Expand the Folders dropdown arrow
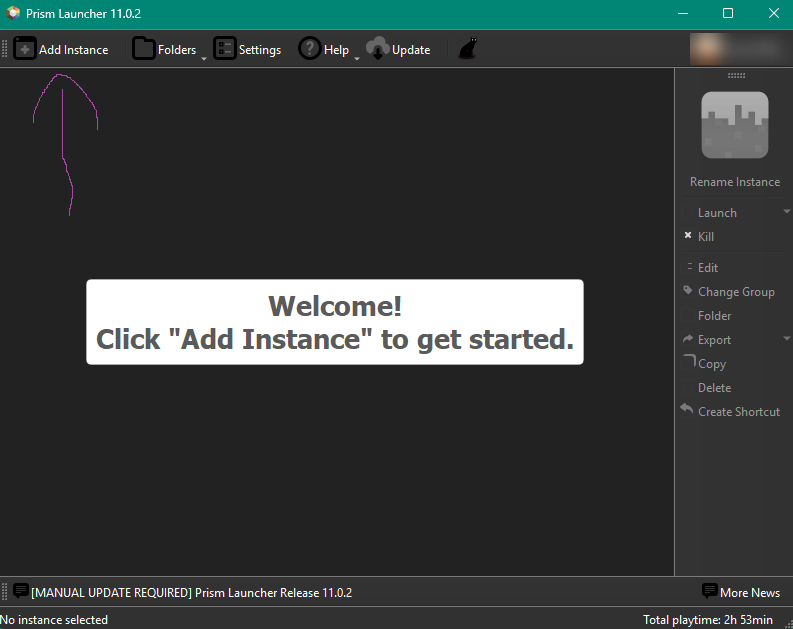 (x=204, y=58)
